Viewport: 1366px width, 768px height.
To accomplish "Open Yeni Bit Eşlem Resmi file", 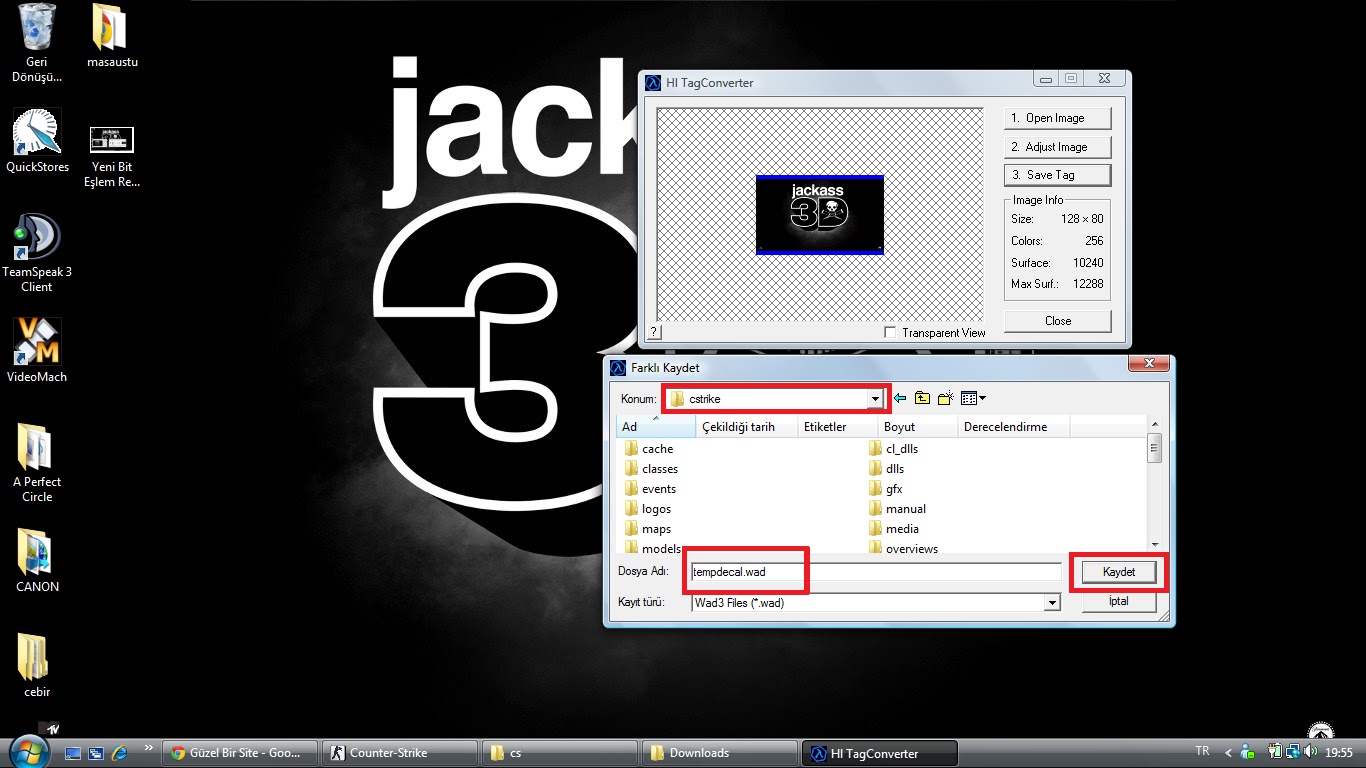I will [x=112, y=156].
